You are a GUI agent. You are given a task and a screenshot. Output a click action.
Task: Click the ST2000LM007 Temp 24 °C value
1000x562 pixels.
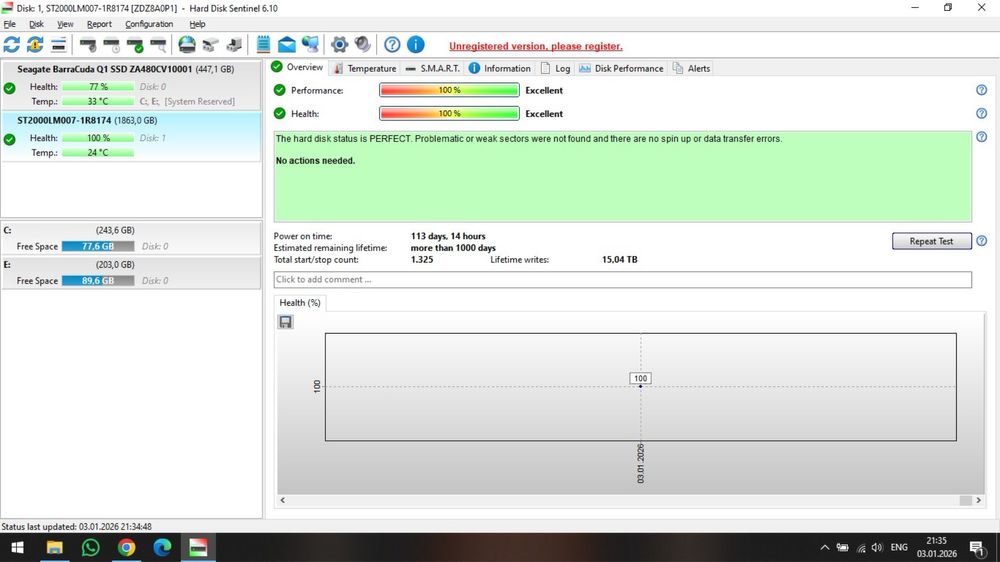(98, 152)
